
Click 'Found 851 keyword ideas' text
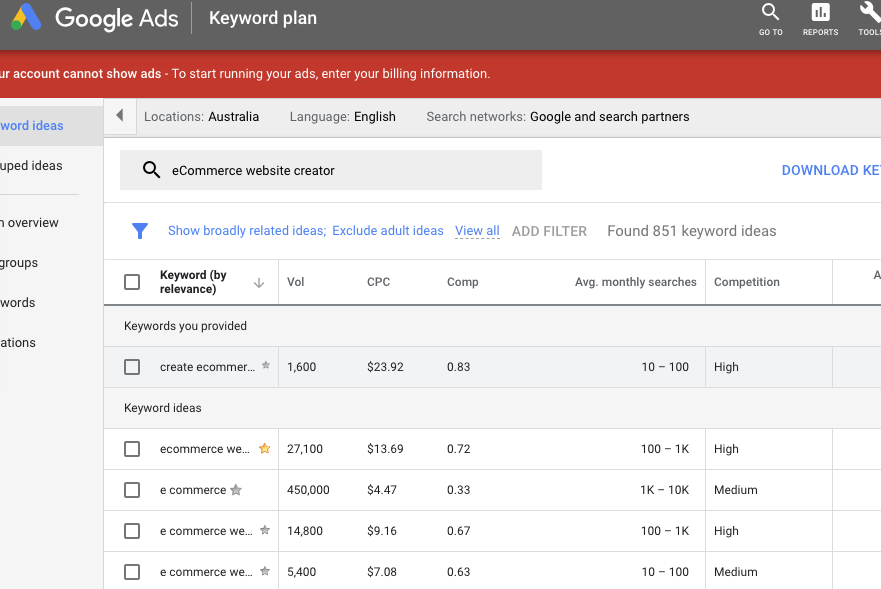pyautogui.click(x=692, y=231)
